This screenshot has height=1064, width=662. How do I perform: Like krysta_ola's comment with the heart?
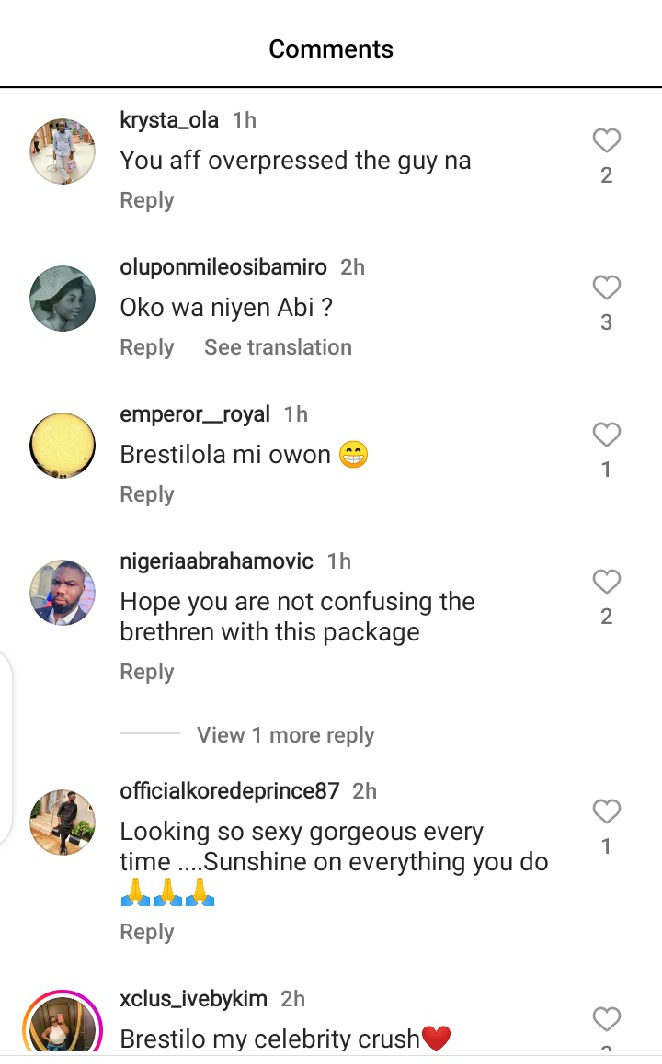click(606, 141)
